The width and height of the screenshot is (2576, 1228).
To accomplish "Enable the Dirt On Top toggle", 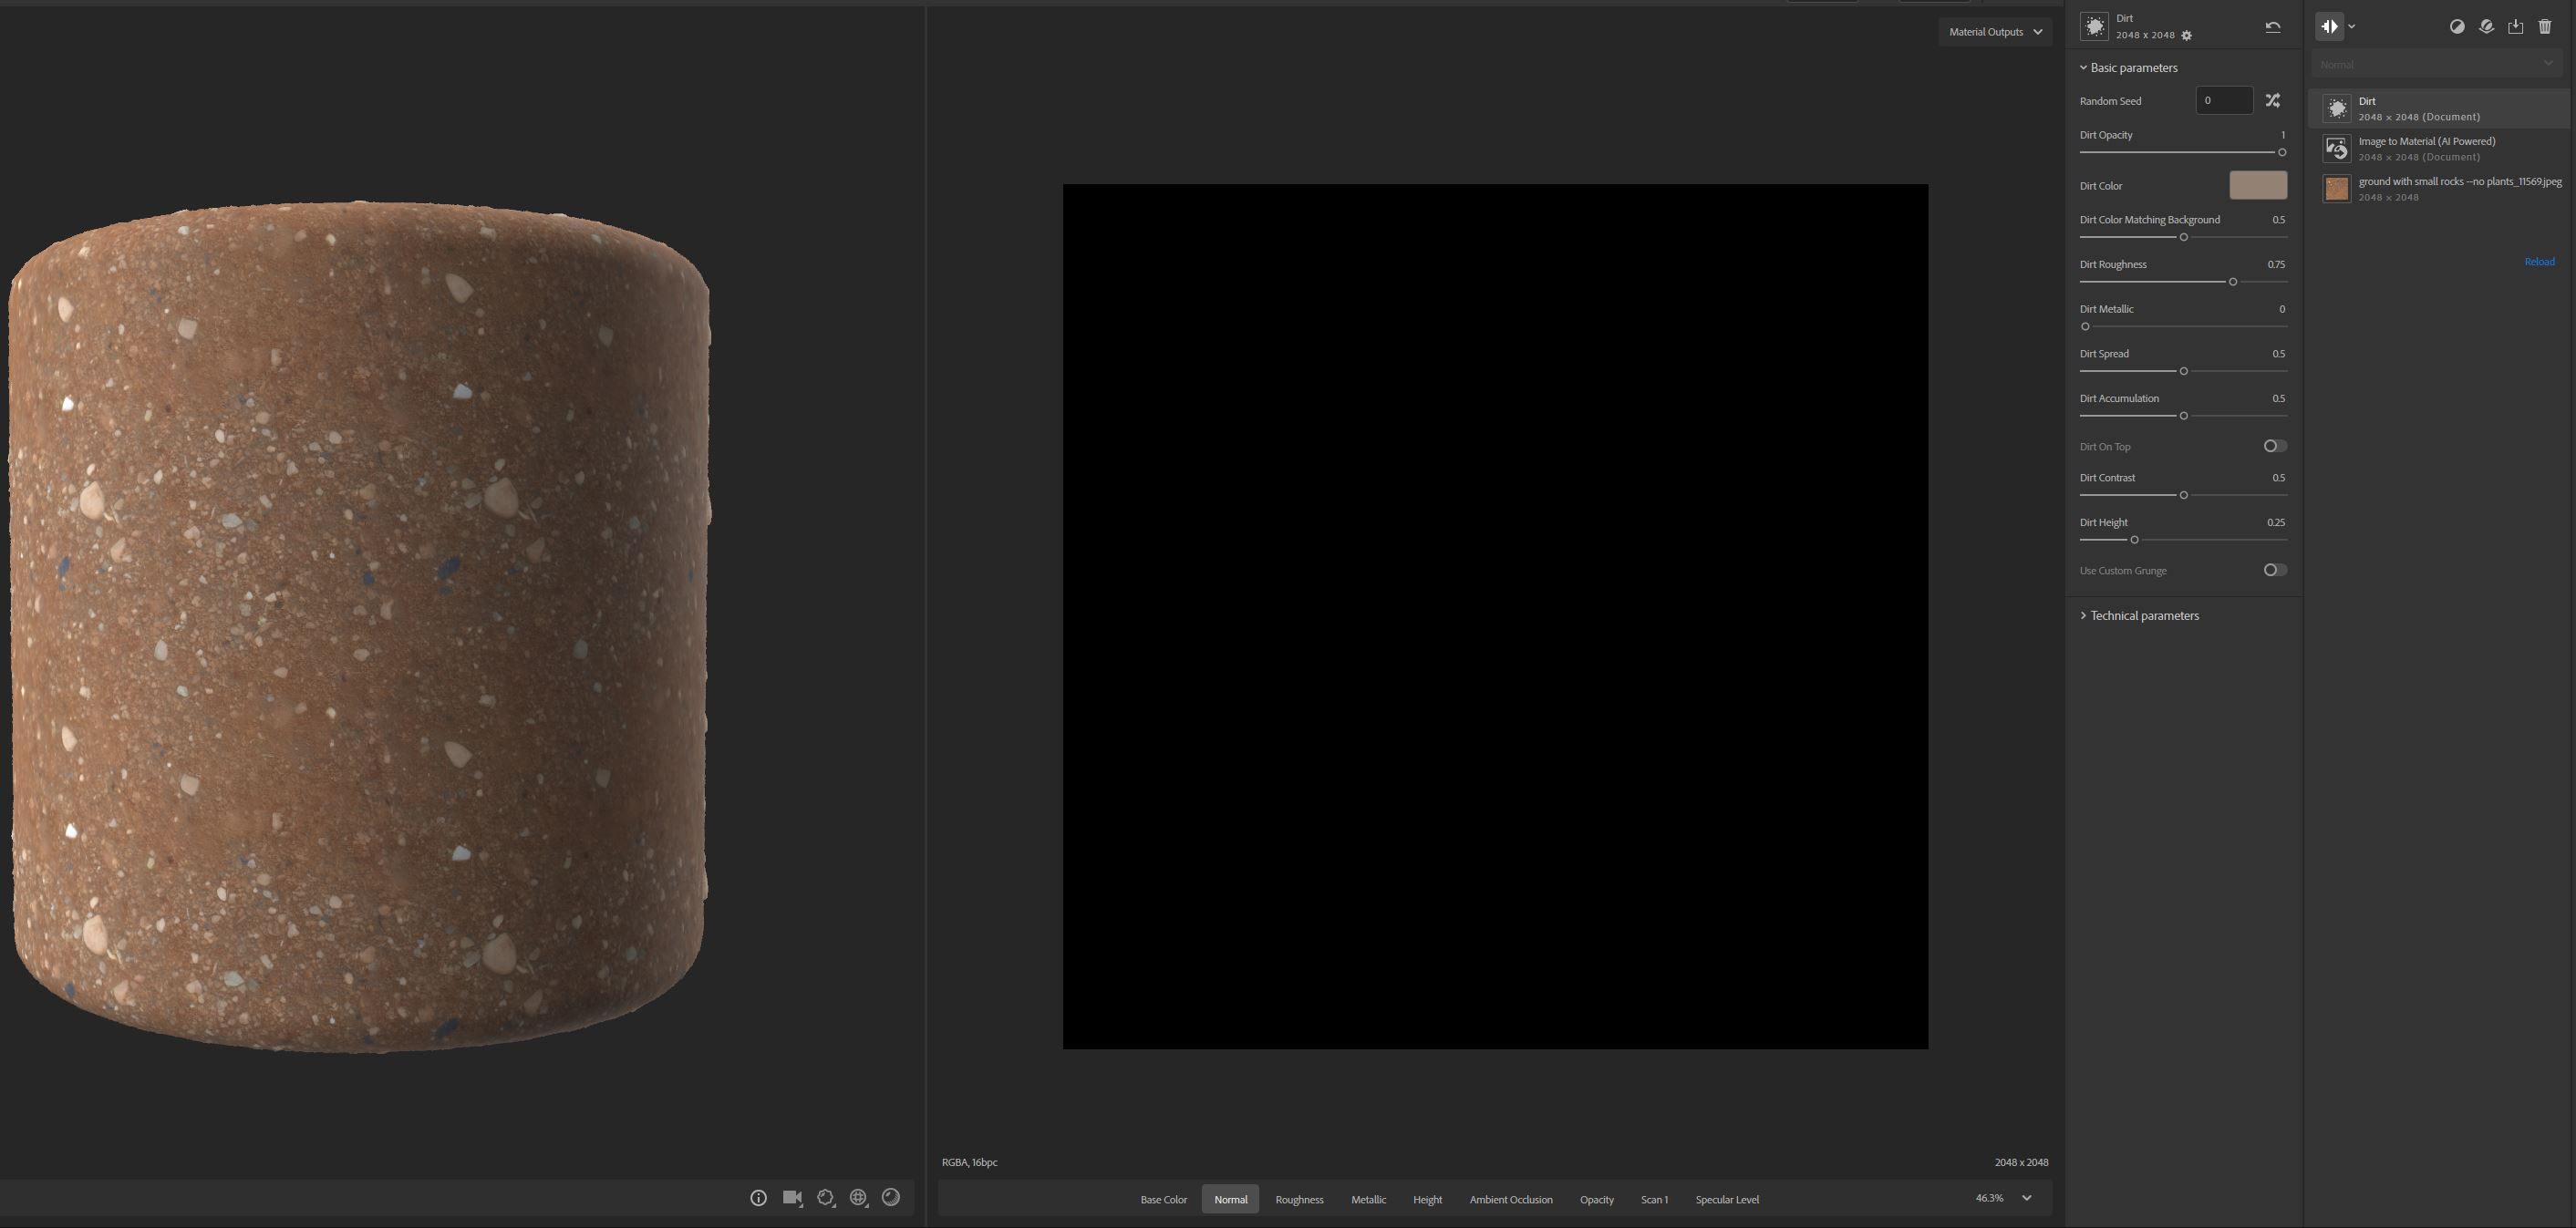I will tap(2274, 446).
